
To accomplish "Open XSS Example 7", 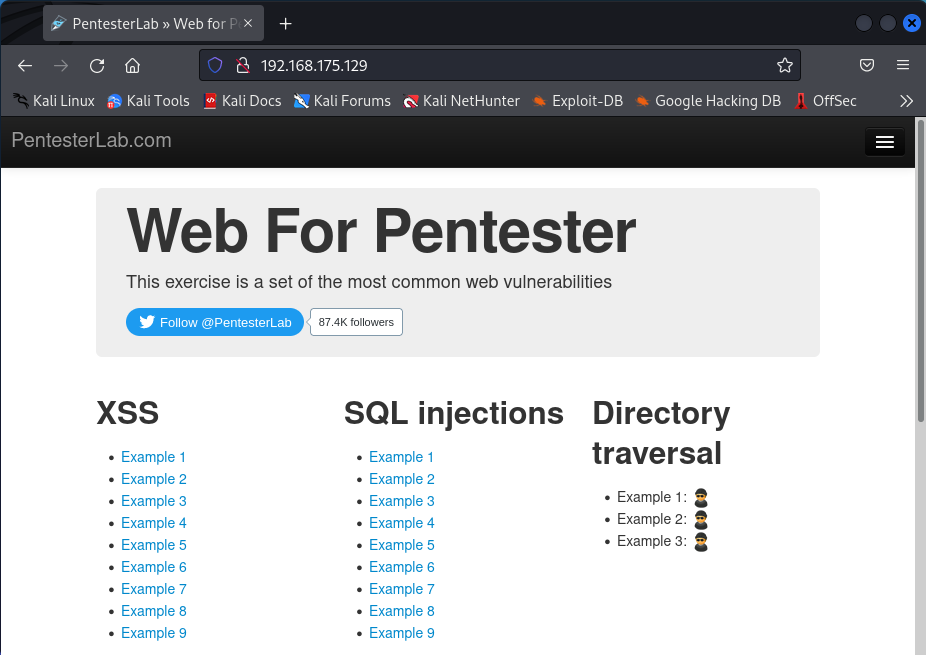I will tap(154, 589).
